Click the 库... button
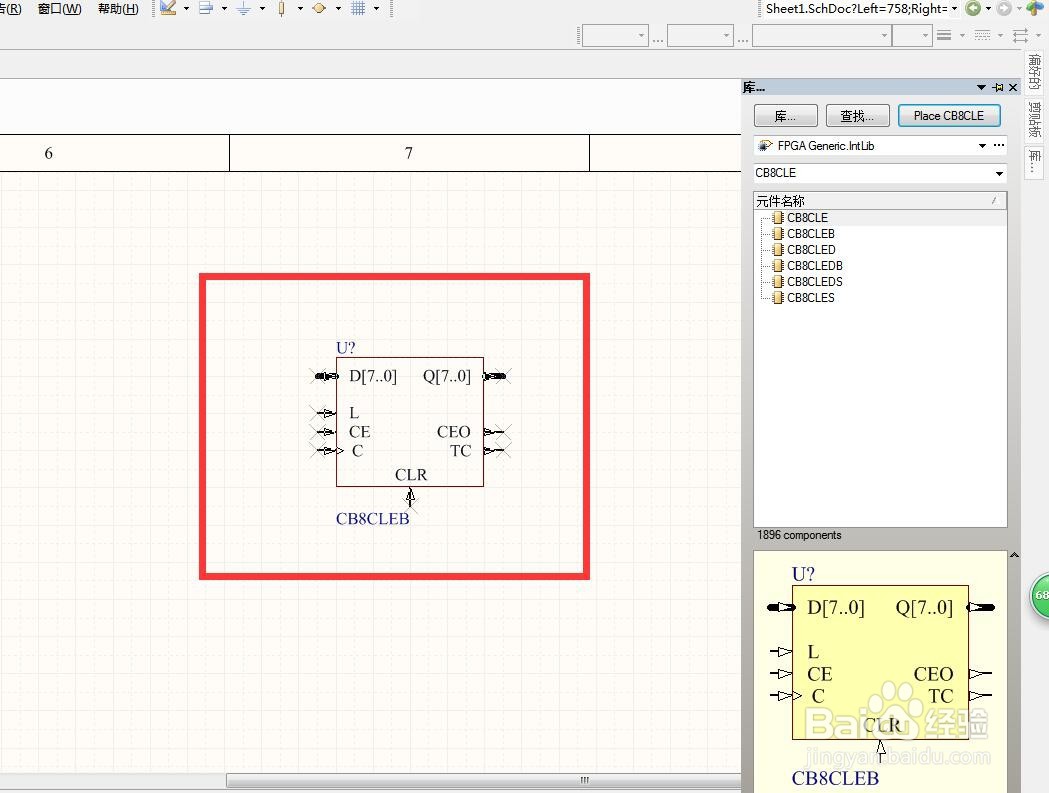 [x=785, y=116]
